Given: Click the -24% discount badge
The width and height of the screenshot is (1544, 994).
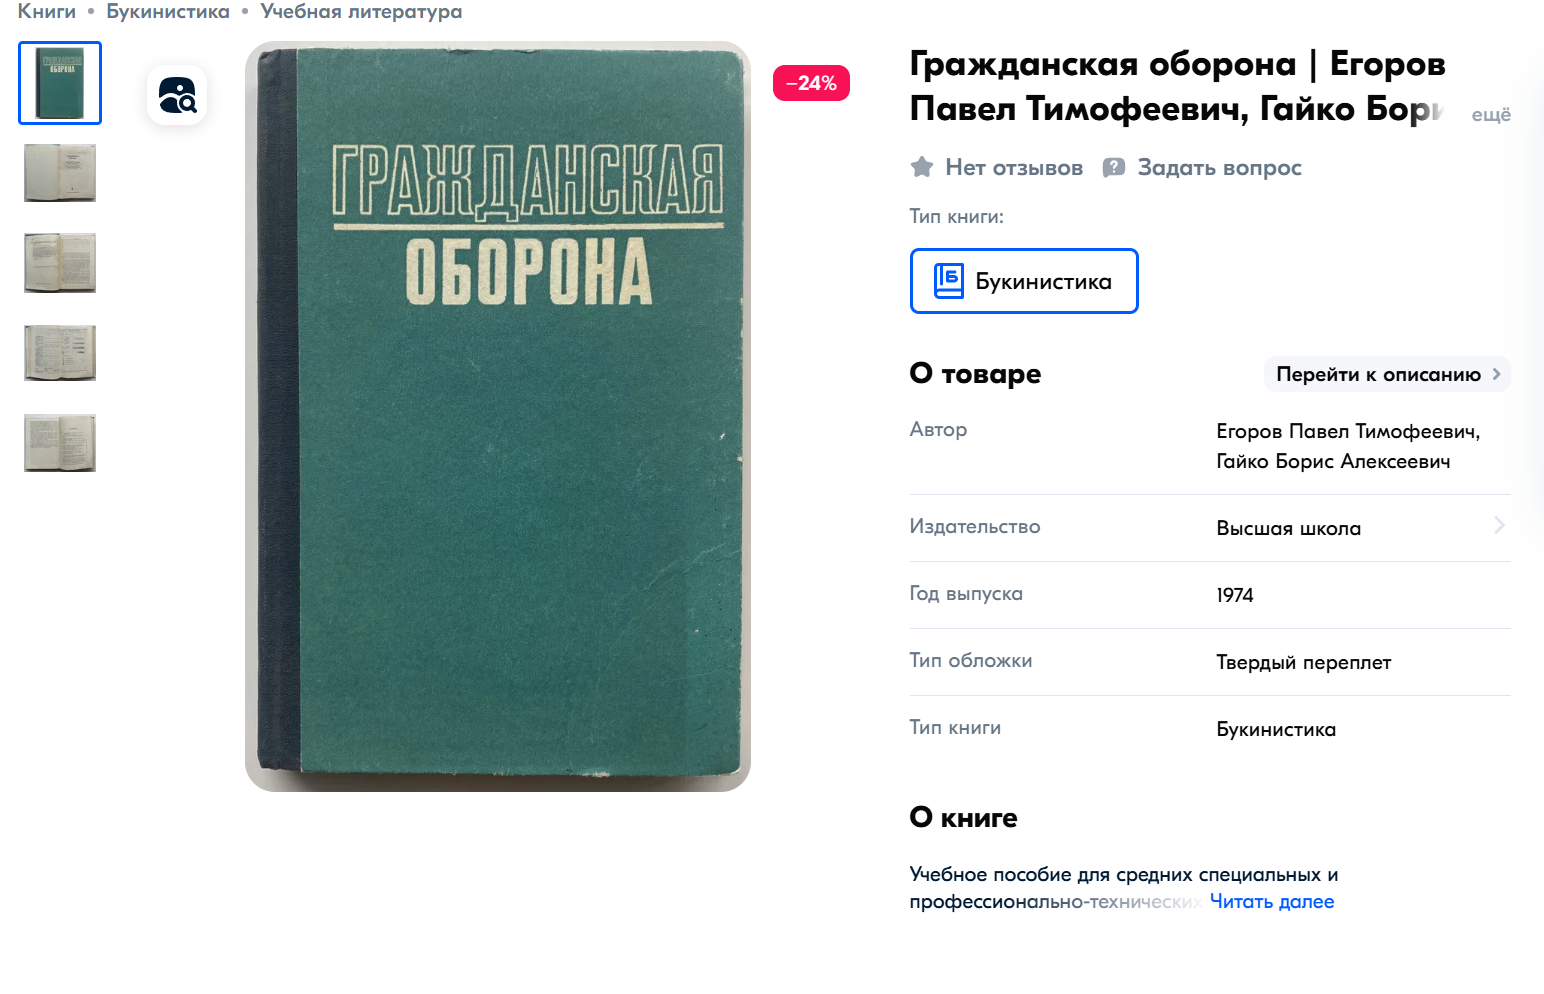Looking at the screenshot, I should click(811, 83).
